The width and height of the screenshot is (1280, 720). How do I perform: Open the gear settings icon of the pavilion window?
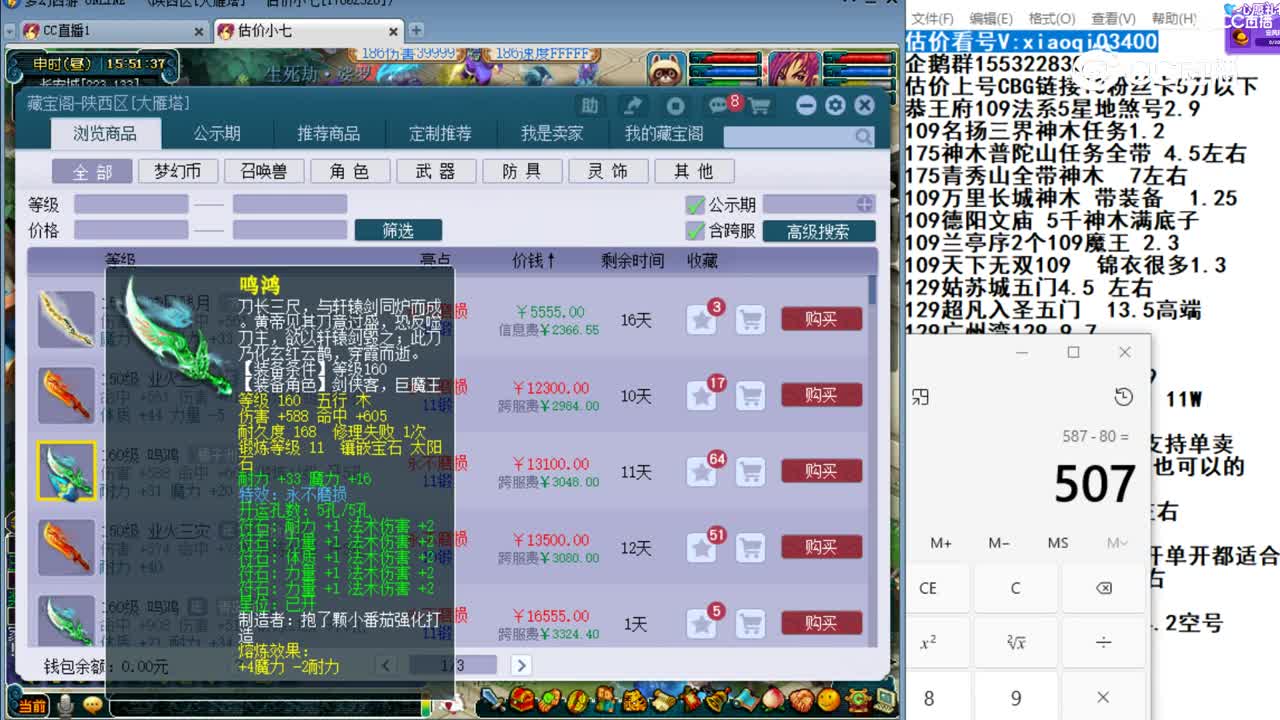835,105
